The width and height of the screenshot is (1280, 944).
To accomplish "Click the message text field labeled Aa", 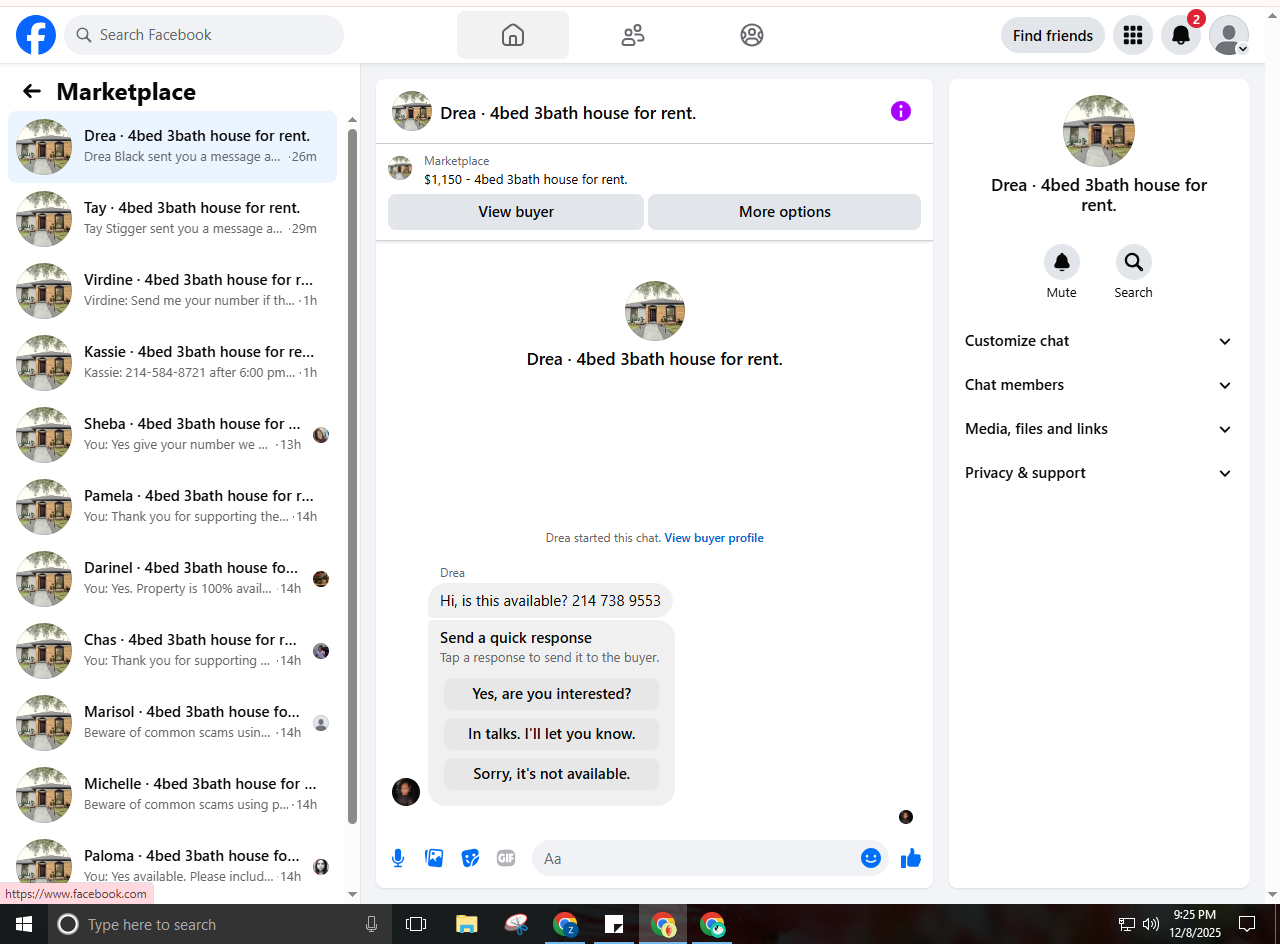I will tap(698, 858).
